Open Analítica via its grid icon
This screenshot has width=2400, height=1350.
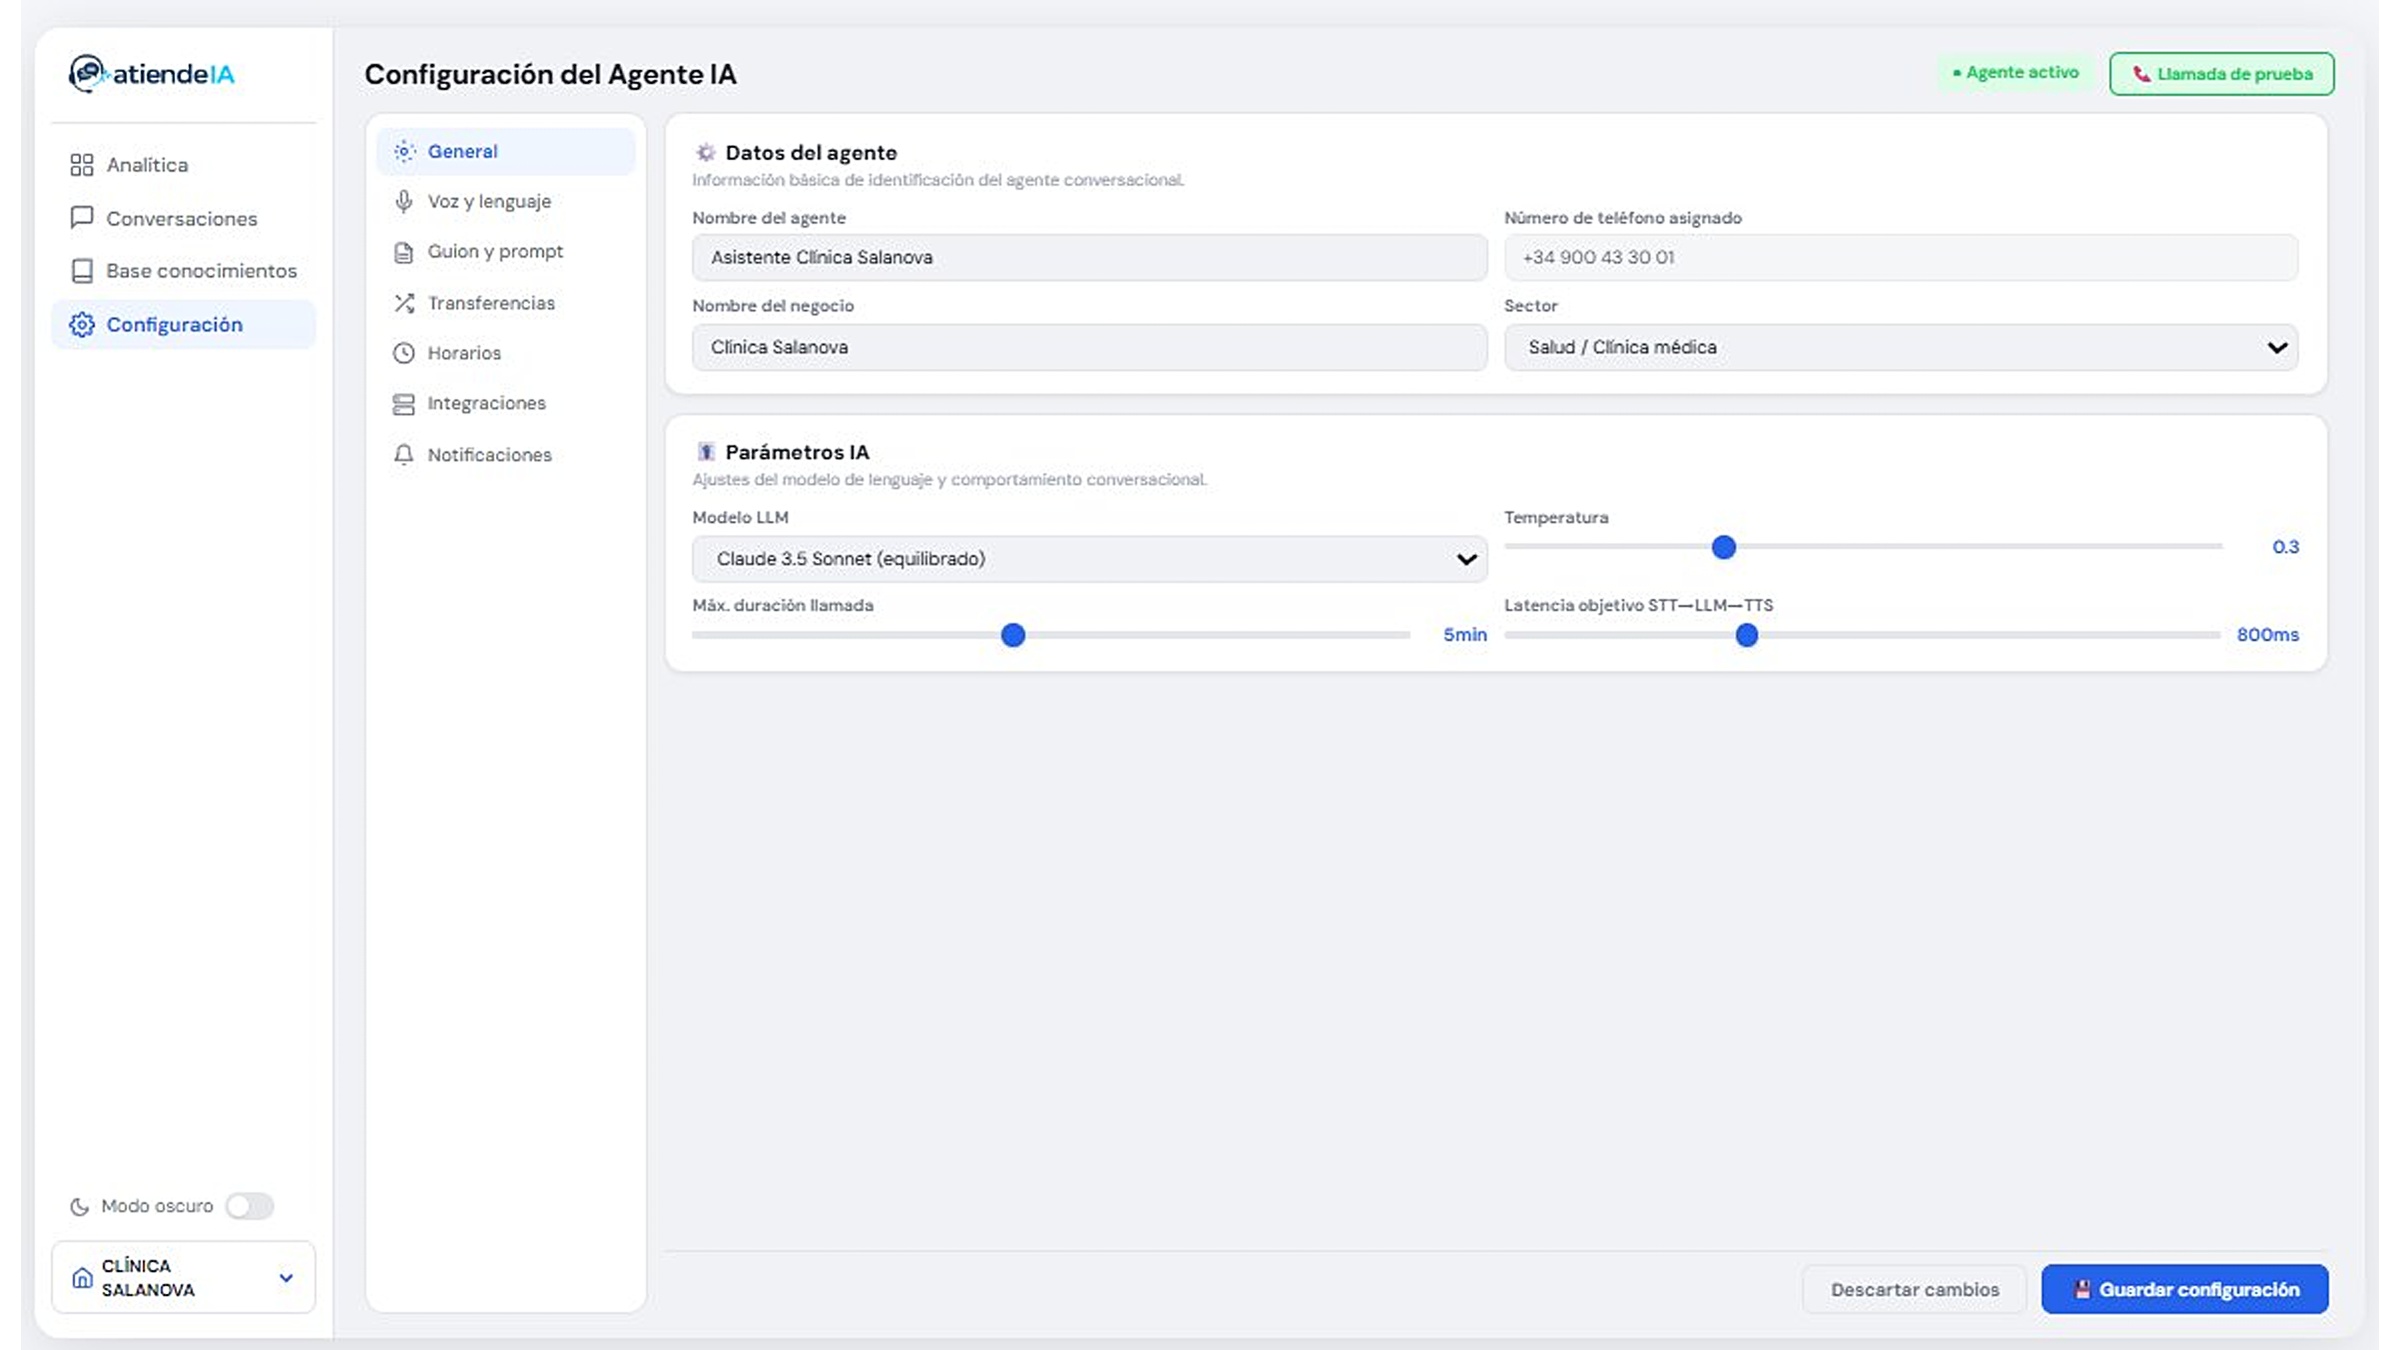click(82, 165)
